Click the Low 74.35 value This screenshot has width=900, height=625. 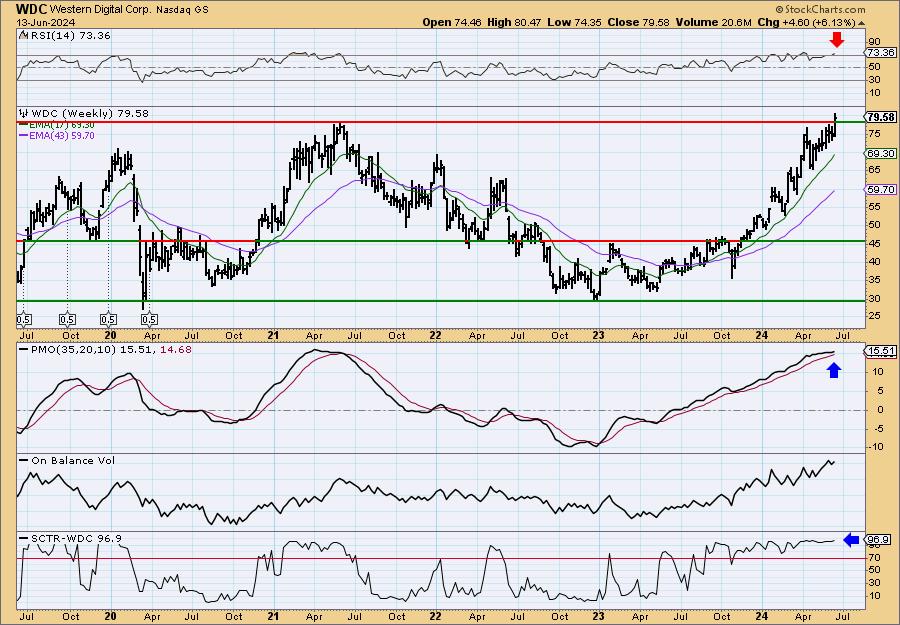coord(574,22)
